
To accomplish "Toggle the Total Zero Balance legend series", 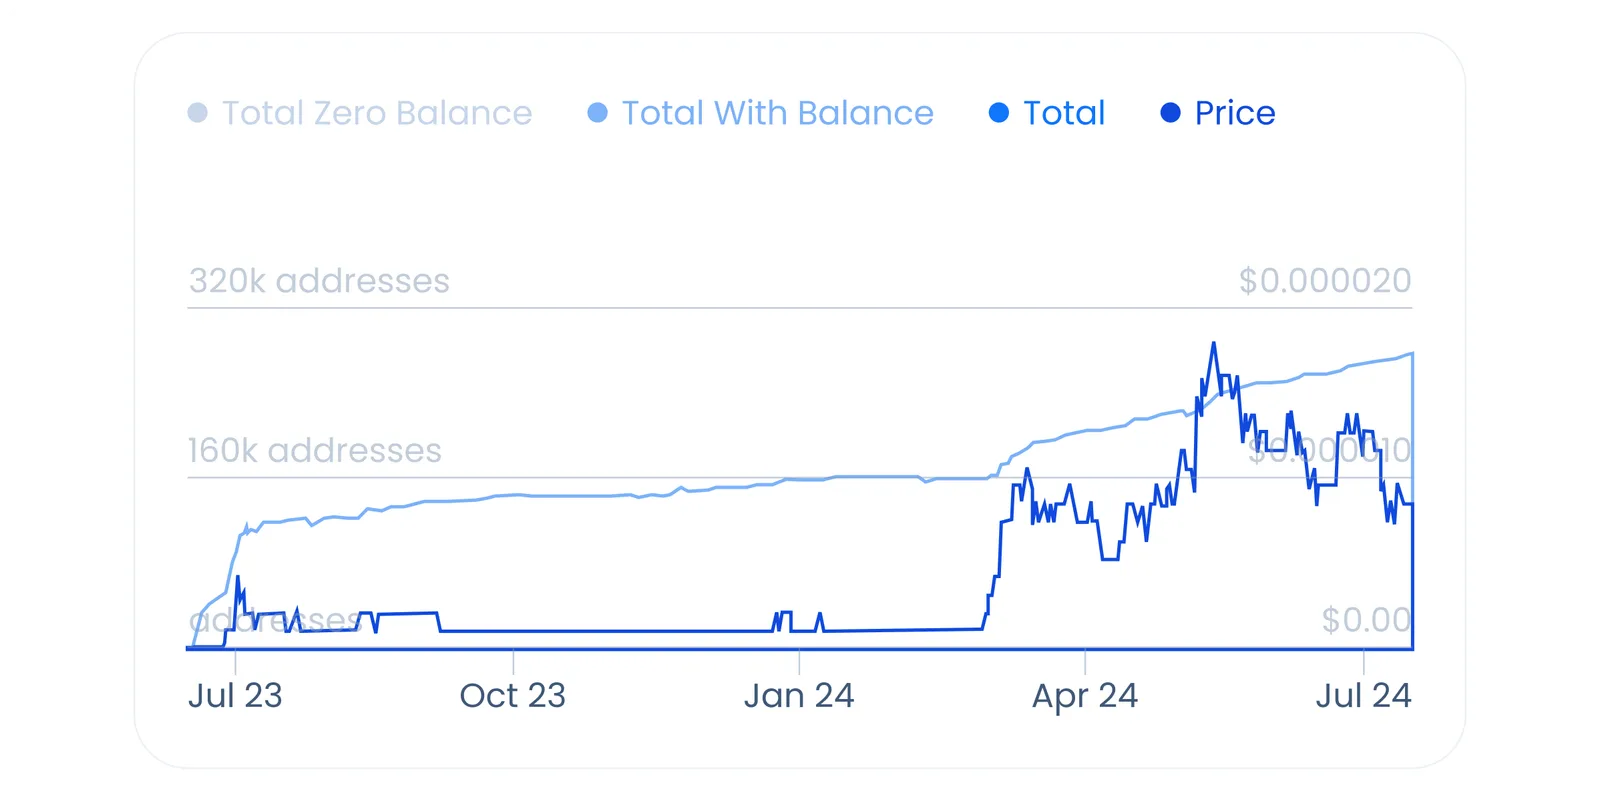I will pos(360,113).
